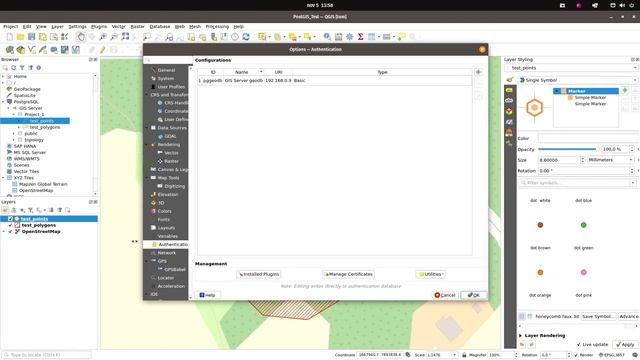
Task: Open the Processing menu
Action: click(x=217, y=27)
